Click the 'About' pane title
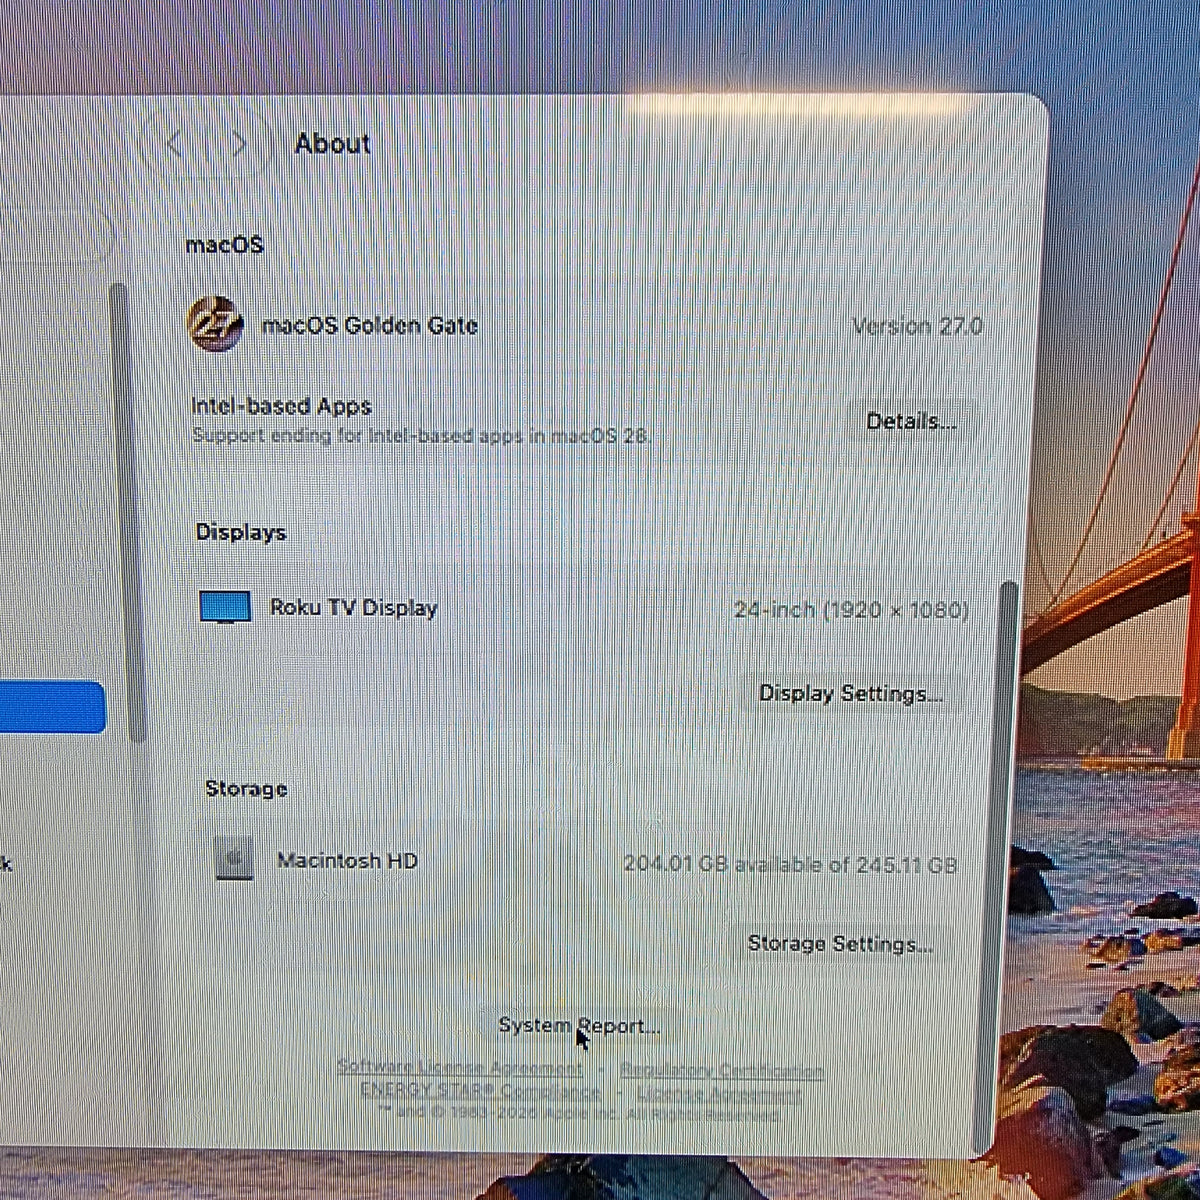1200x1200 pixels. (x=332, y=143)
